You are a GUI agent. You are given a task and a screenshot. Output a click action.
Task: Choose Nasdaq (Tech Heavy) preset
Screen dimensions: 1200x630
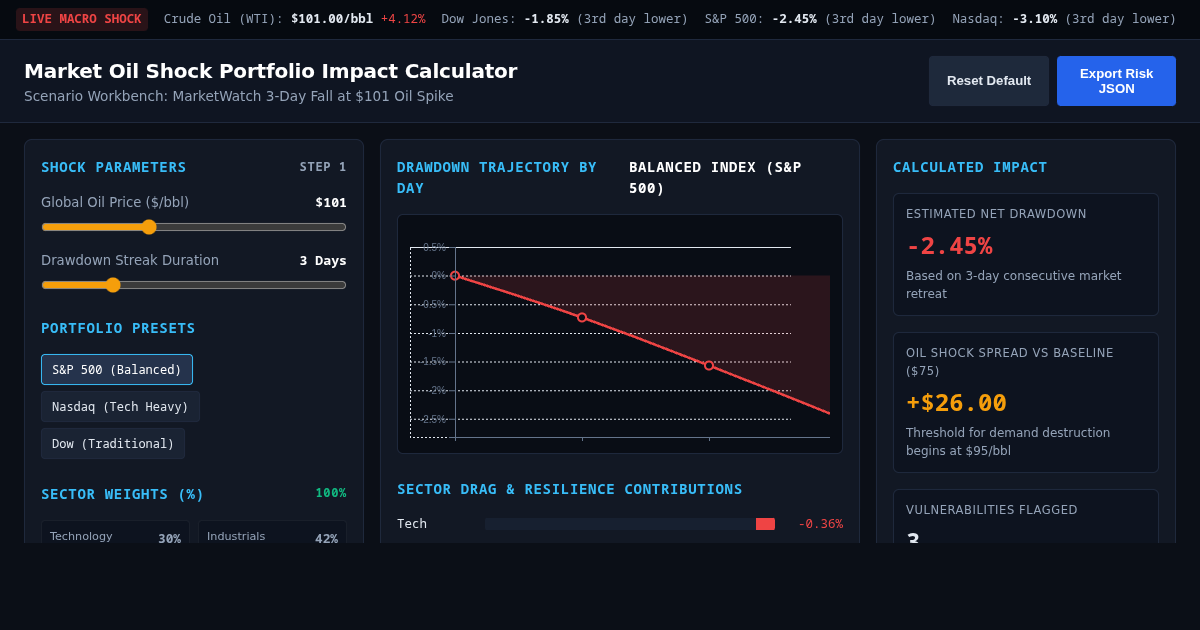click(x=120, y=407)
